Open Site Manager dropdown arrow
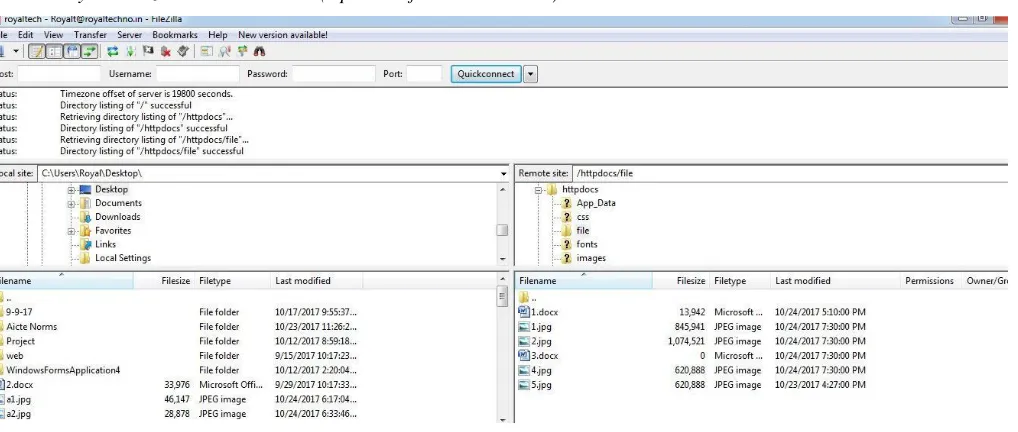Image resolution: width=1018 pixels, height=432 pixels. 16,51
